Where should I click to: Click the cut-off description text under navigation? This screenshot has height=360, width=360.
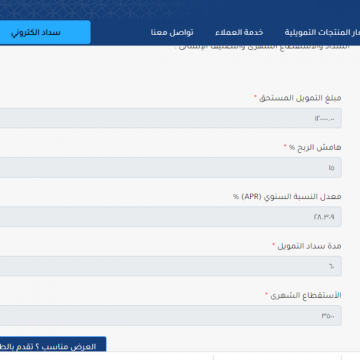tap(263, 47)
